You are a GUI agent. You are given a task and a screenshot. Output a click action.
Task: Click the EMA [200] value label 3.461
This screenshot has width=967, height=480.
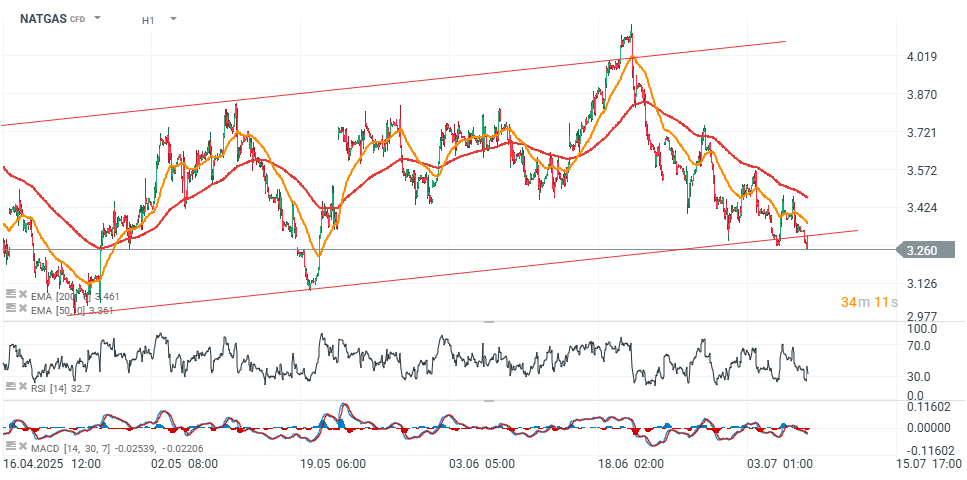click(107, 297)
